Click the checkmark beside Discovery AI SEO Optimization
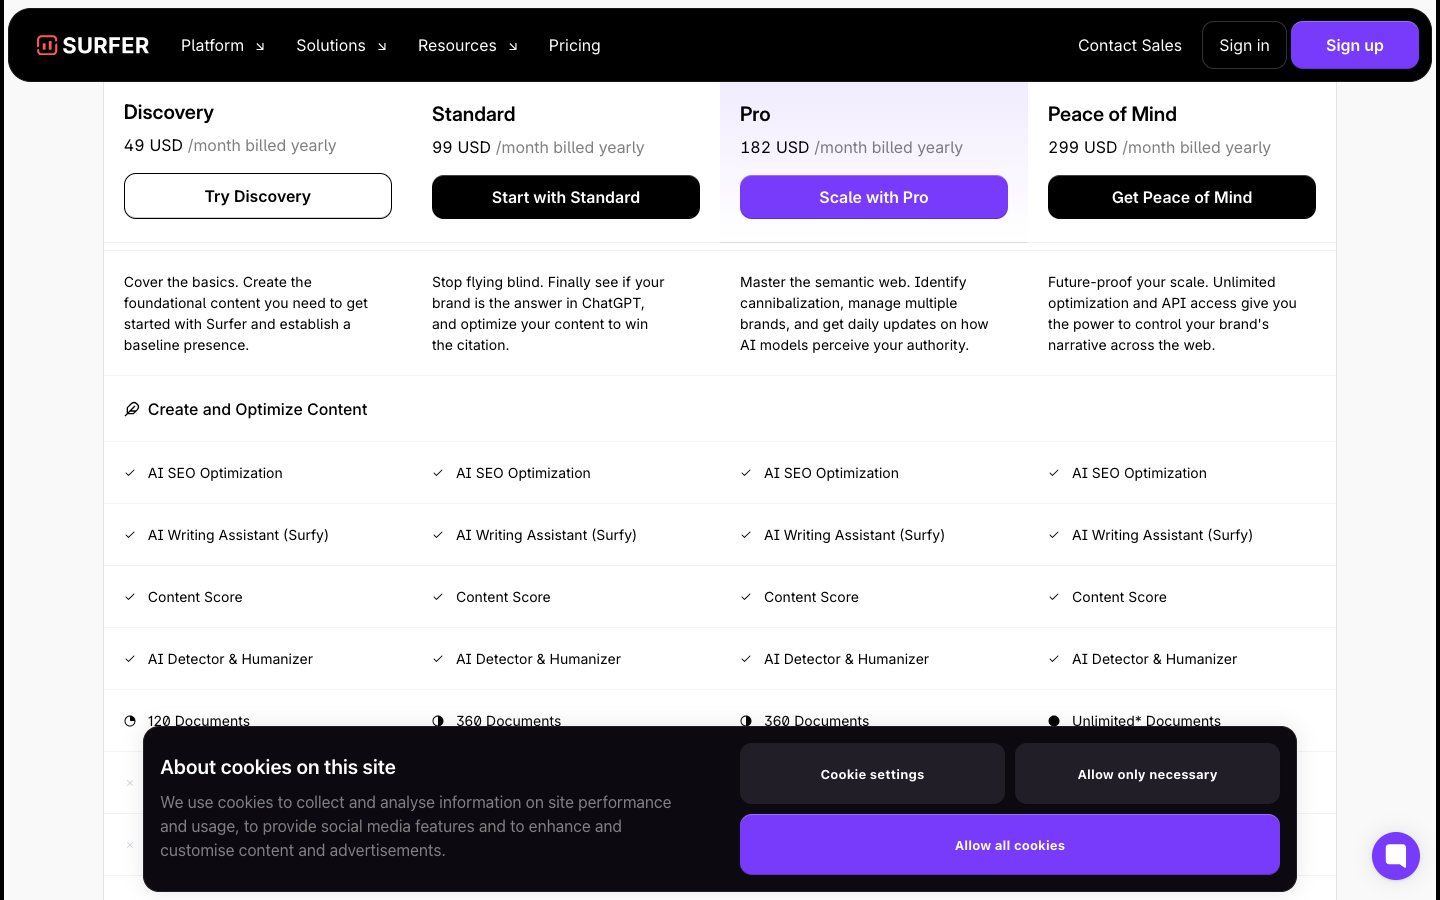The image size is (1440, 900). tap(130, 473)
